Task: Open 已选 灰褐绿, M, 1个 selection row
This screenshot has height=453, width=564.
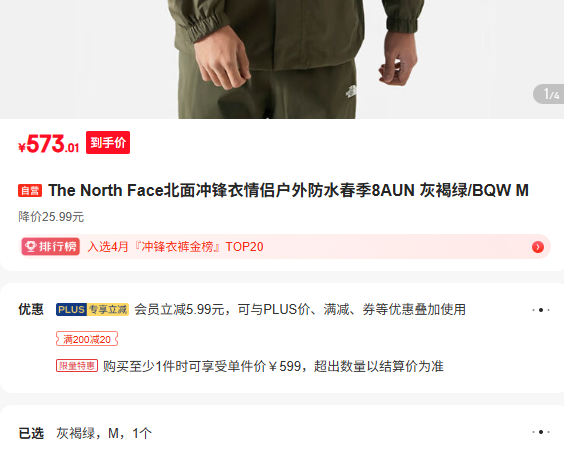Action: click(x=284, y=433)
